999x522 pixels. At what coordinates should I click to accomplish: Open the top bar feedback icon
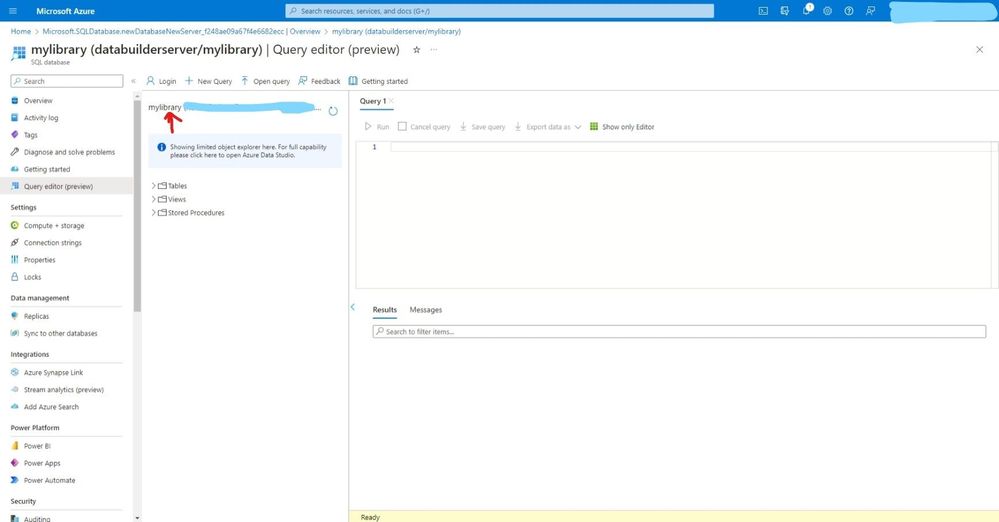[870, 11]
